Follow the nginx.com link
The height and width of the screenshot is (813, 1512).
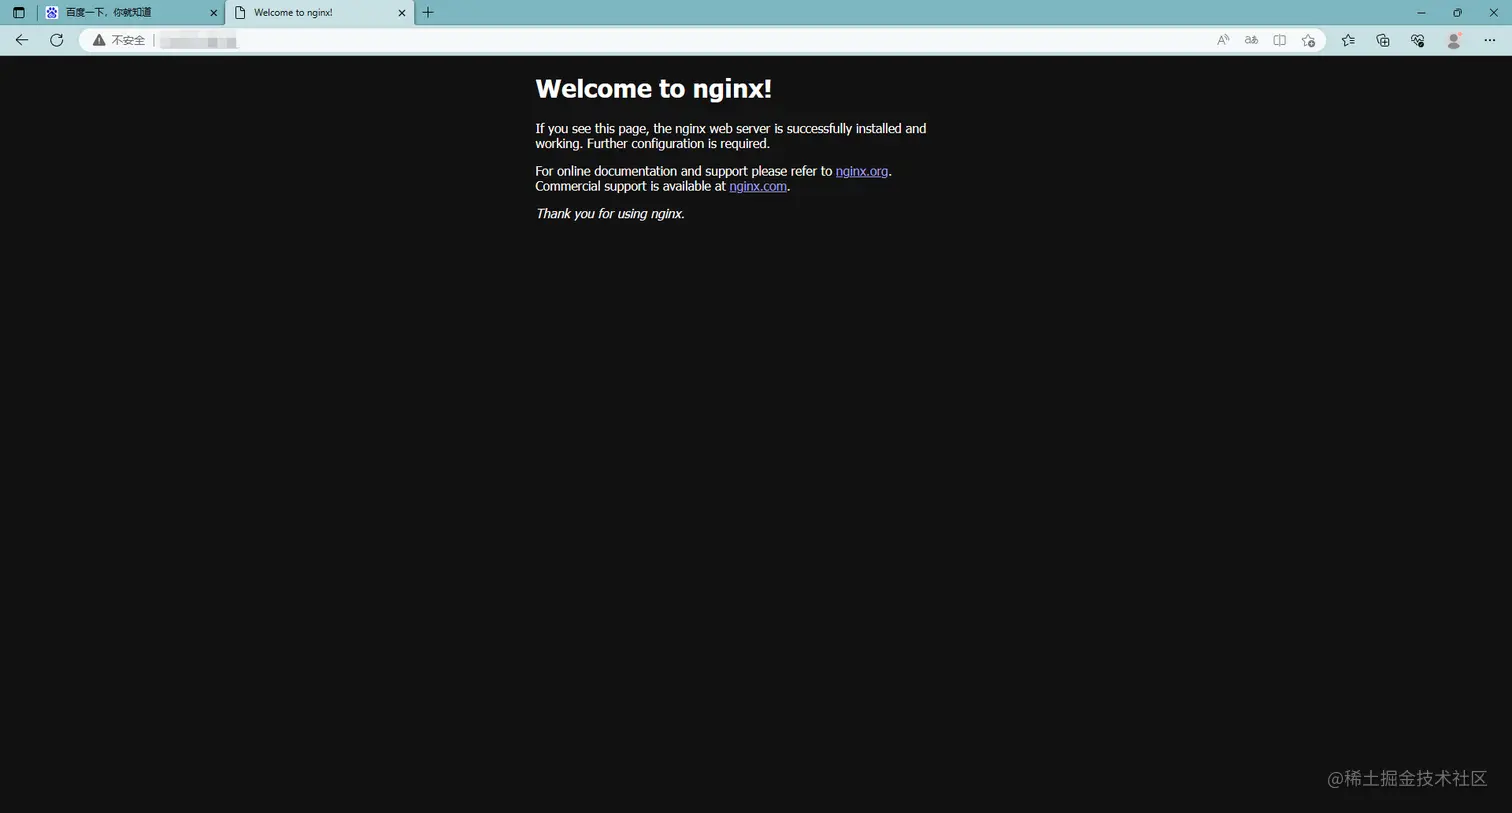[x=758, y=186]
